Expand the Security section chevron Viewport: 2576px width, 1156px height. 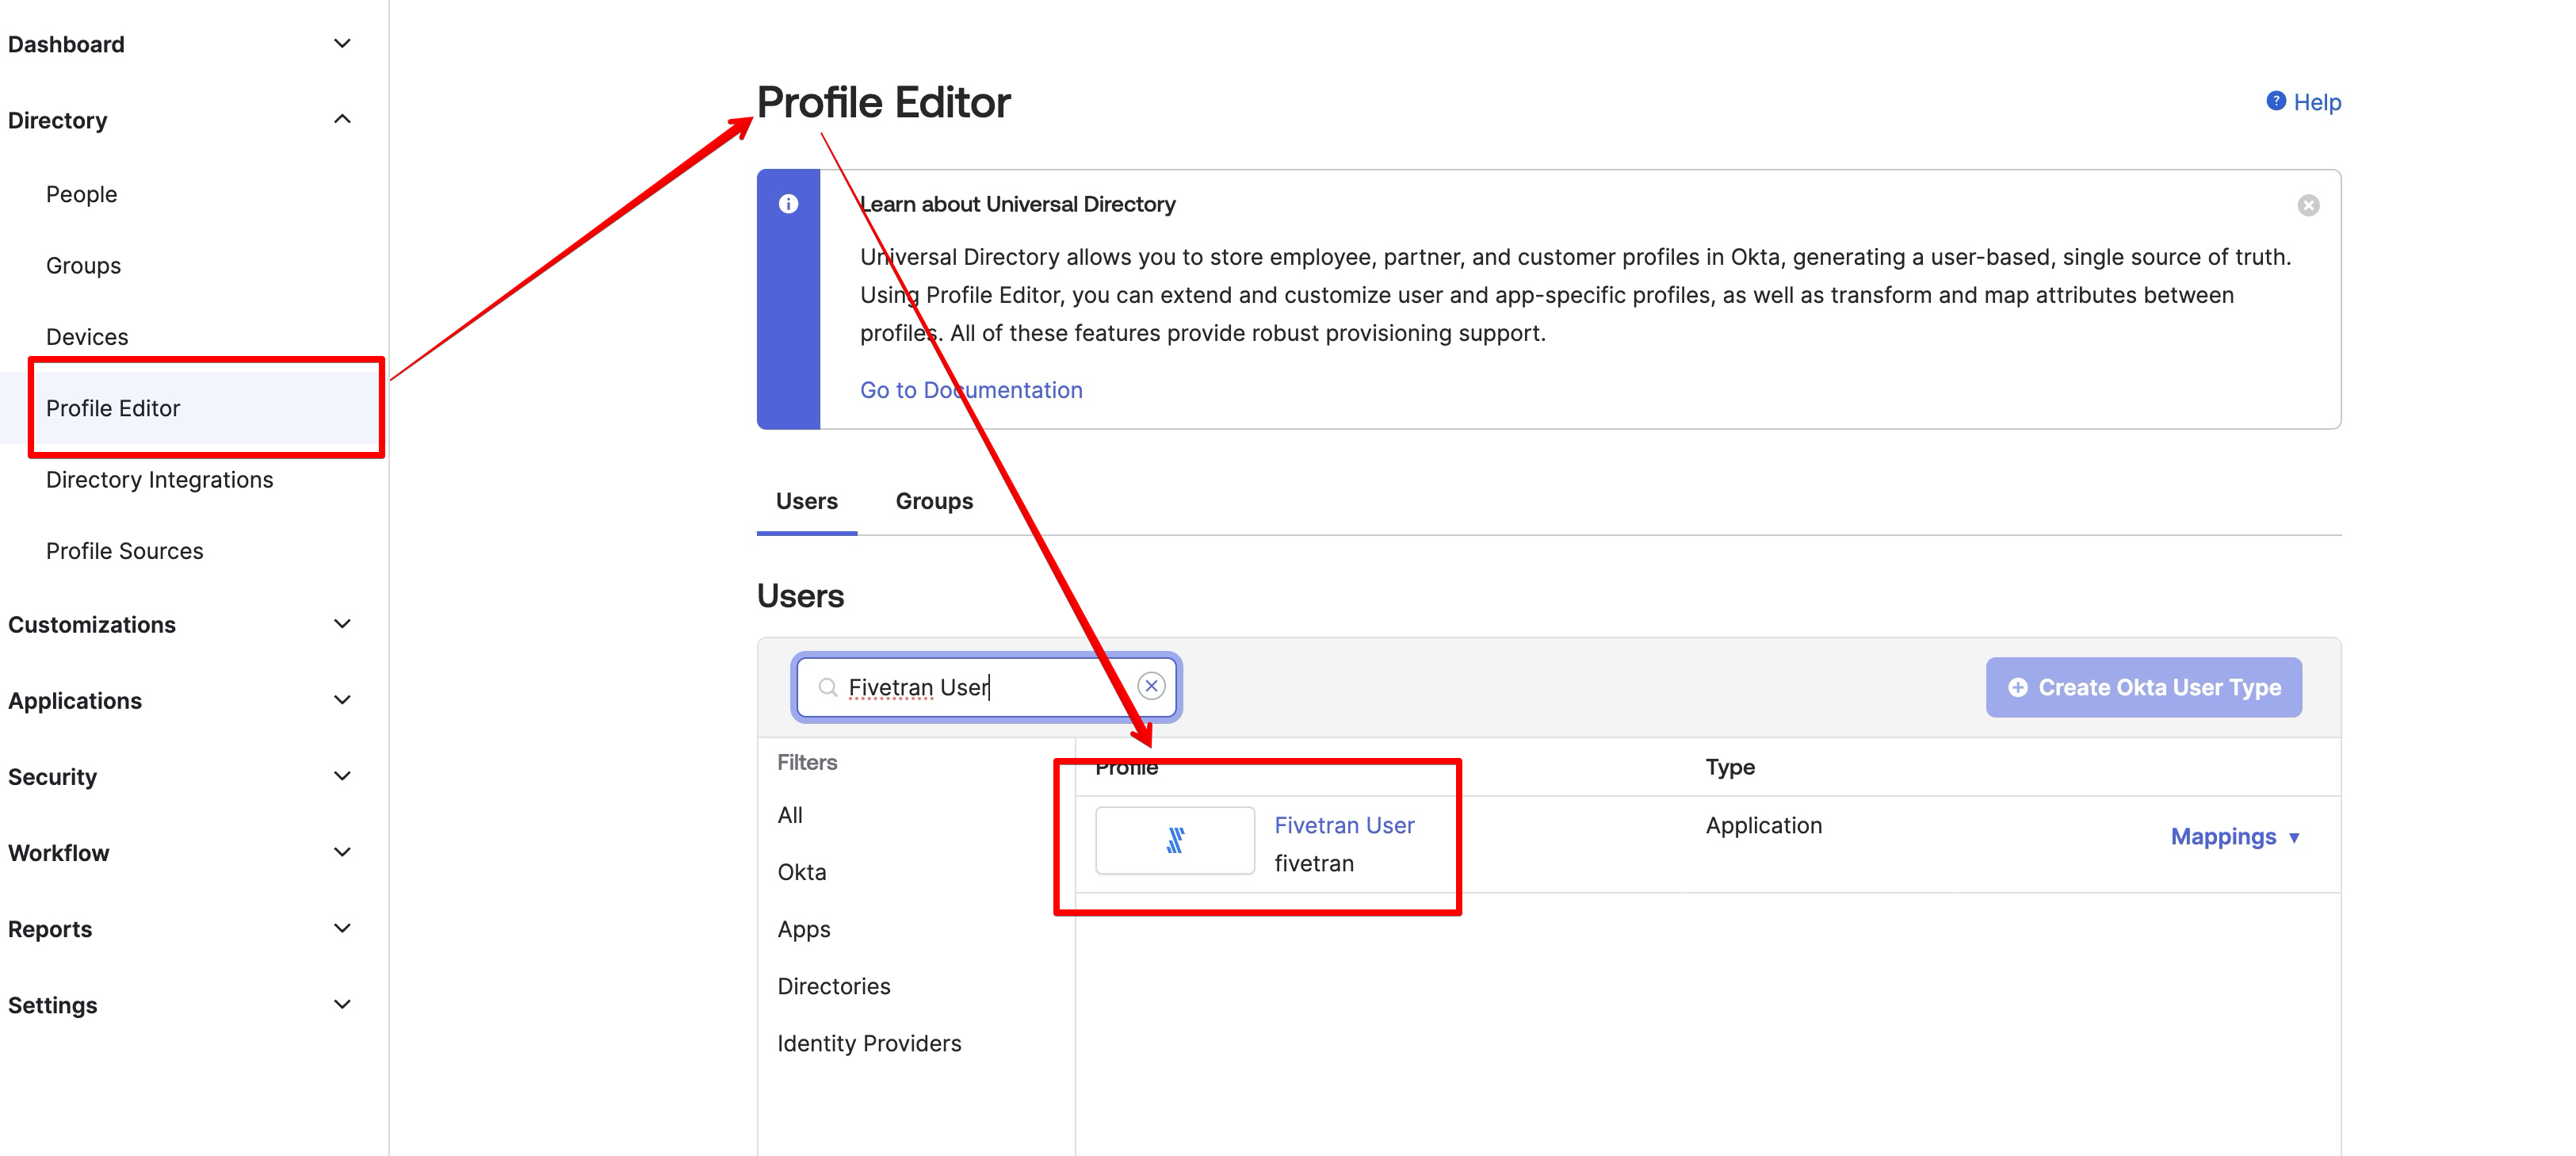tap(342, 776)
